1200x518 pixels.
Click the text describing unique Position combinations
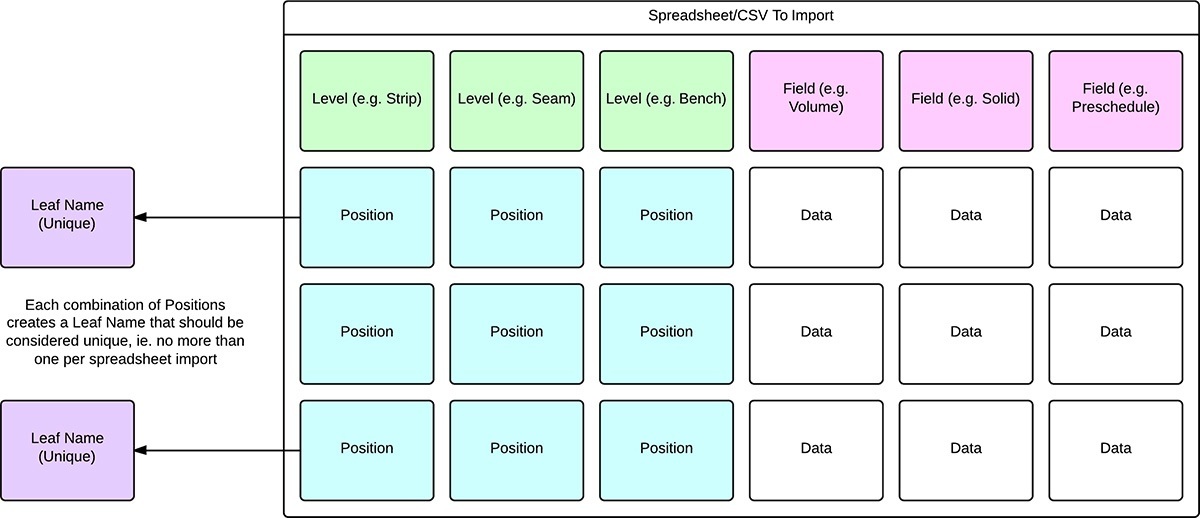pyautogui.click(x=127, y=332)
